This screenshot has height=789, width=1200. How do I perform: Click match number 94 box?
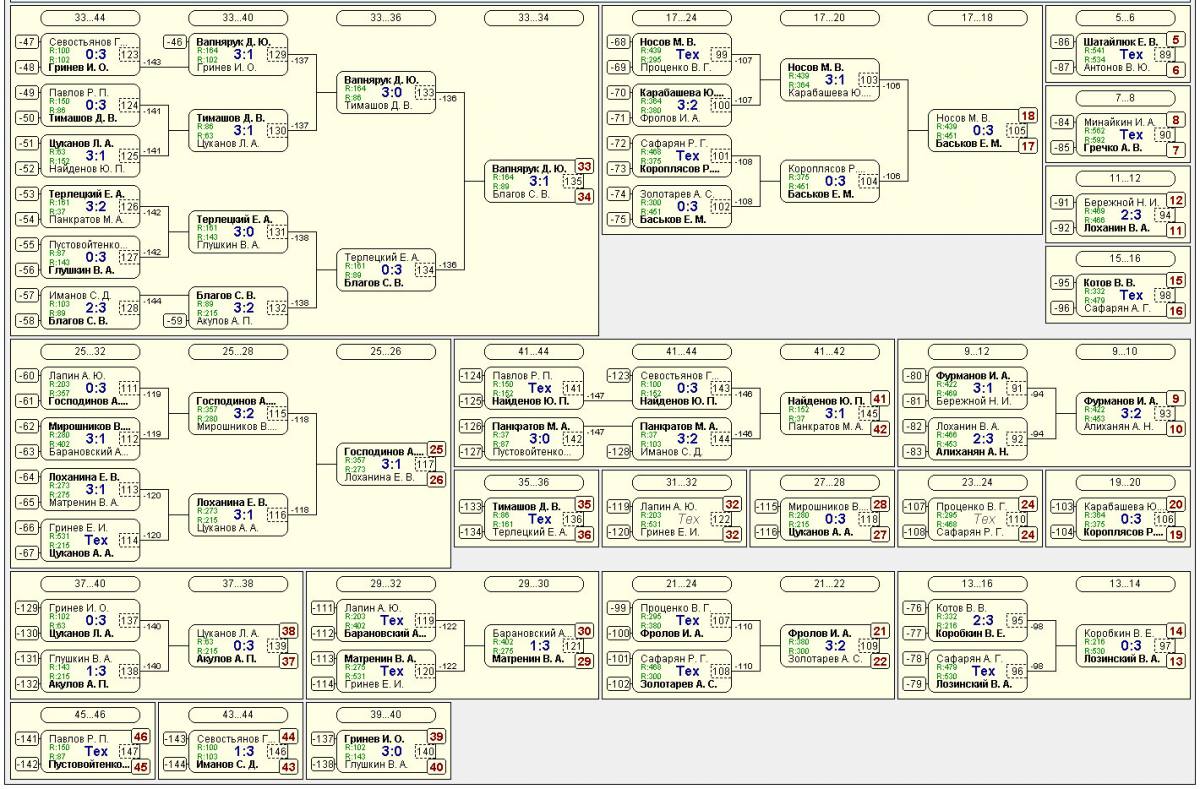pos(1164,215)
